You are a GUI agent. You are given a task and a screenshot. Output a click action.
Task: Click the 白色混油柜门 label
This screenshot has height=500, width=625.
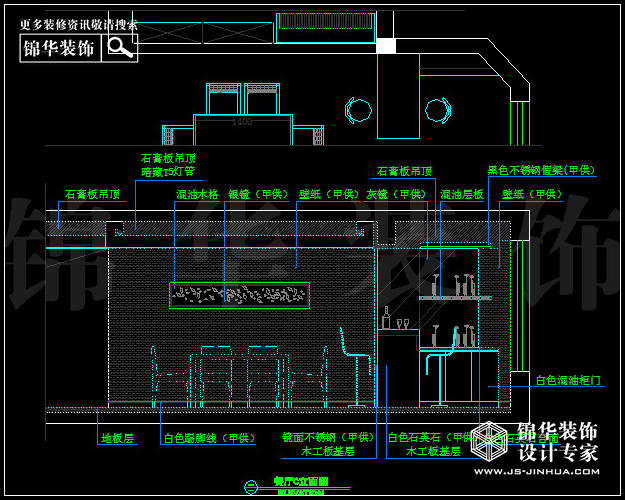click(x=567, y=380)
